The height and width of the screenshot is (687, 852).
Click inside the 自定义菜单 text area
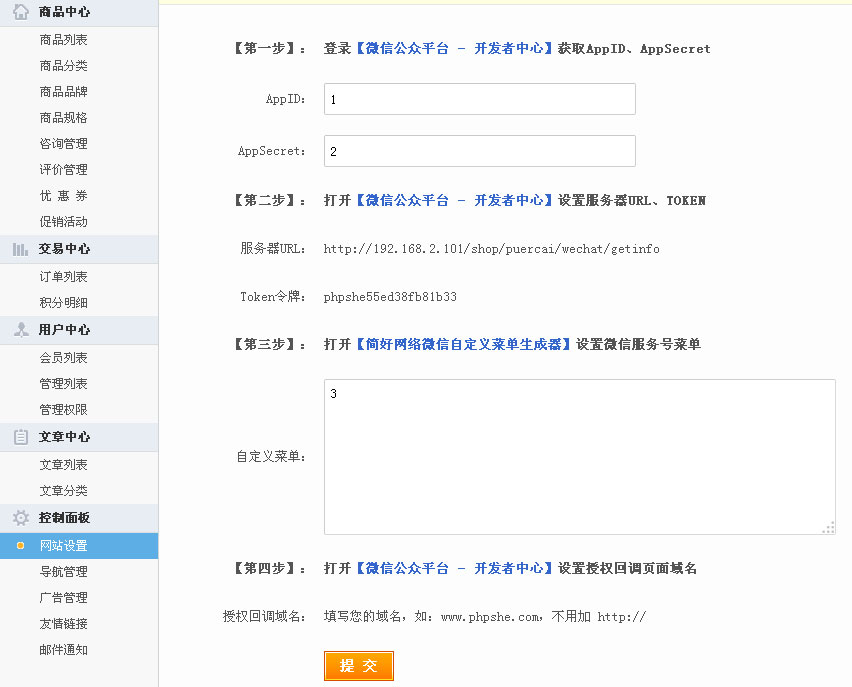(579, 457)
